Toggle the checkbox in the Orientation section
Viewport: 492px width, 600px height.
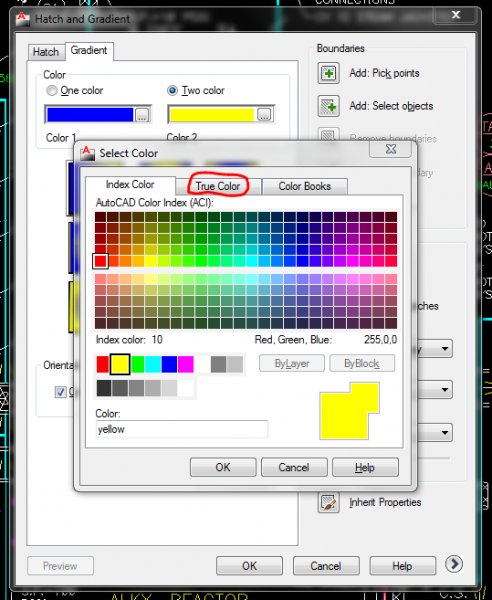click(60, 392)
